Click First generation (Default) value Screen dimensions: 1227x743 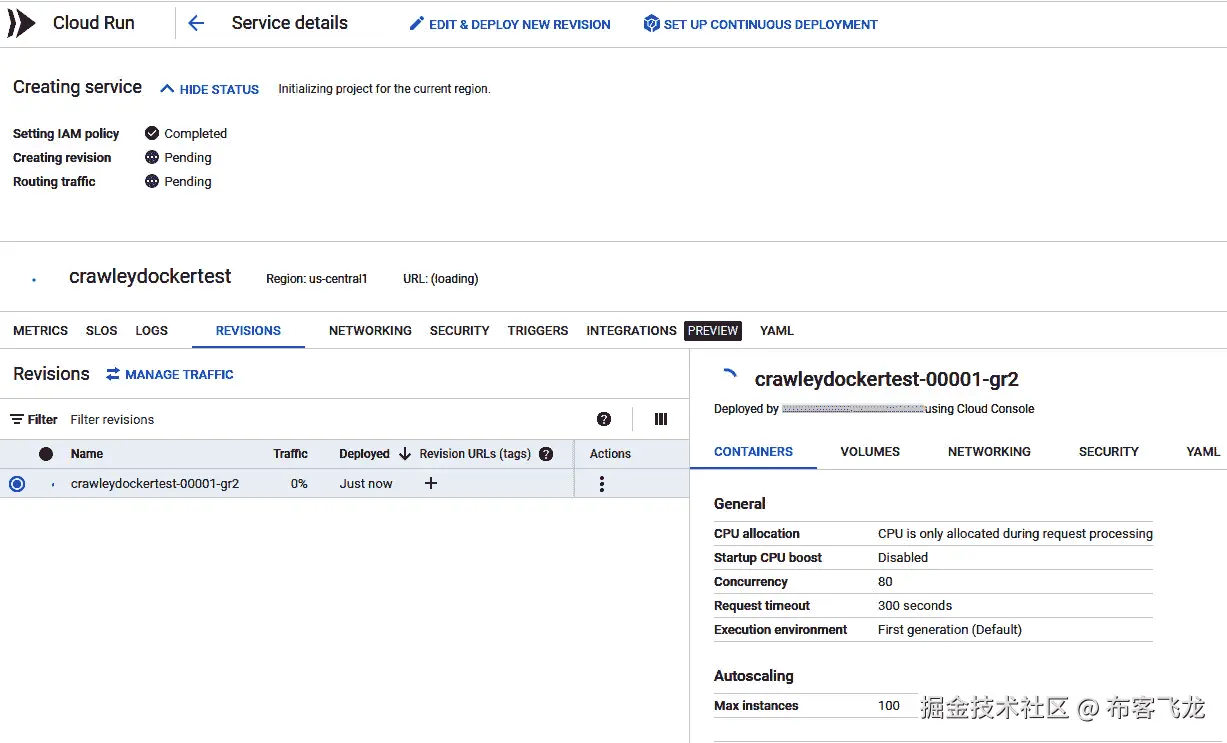tap(950, 629)
